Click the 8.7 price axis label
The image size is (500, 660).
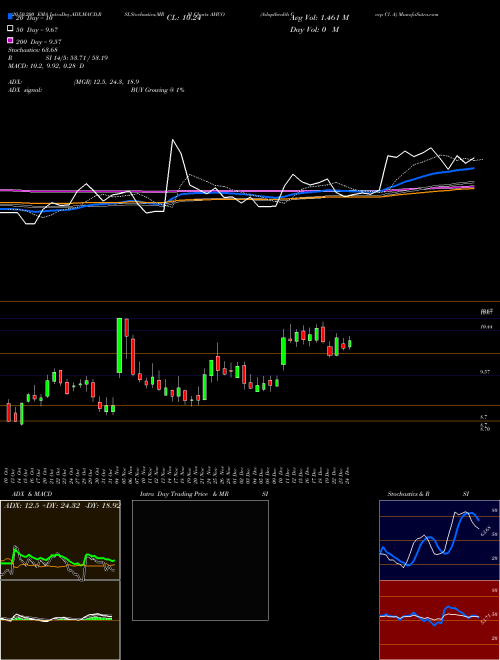[483, 417]
